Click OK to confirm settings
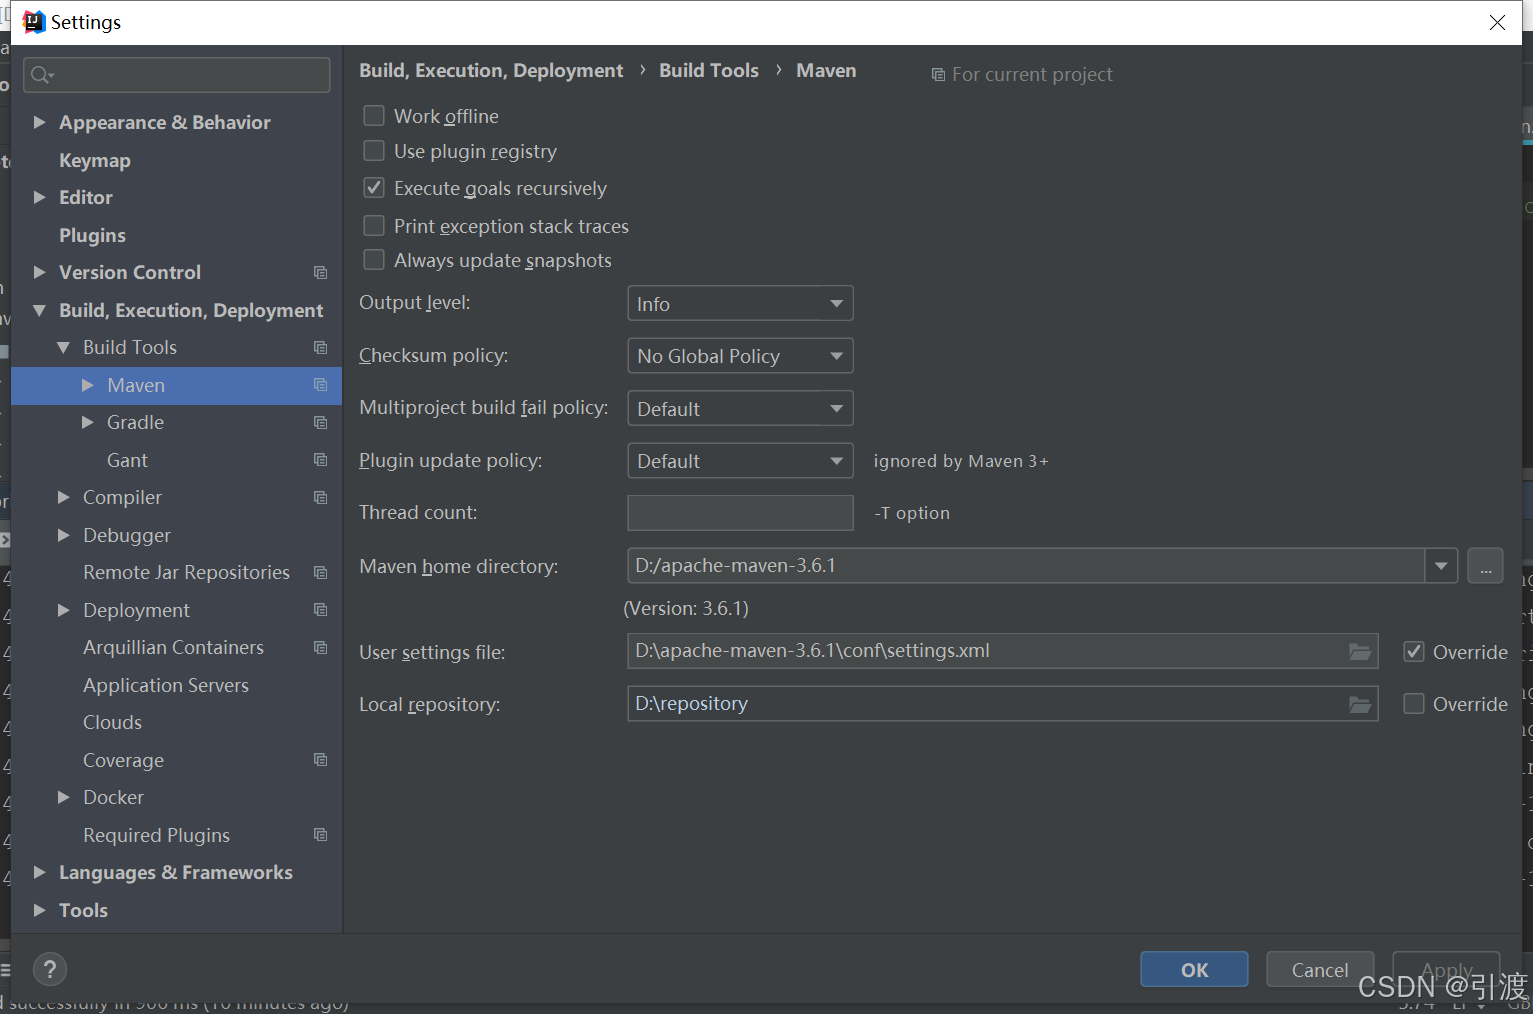 pos(1194,970)
